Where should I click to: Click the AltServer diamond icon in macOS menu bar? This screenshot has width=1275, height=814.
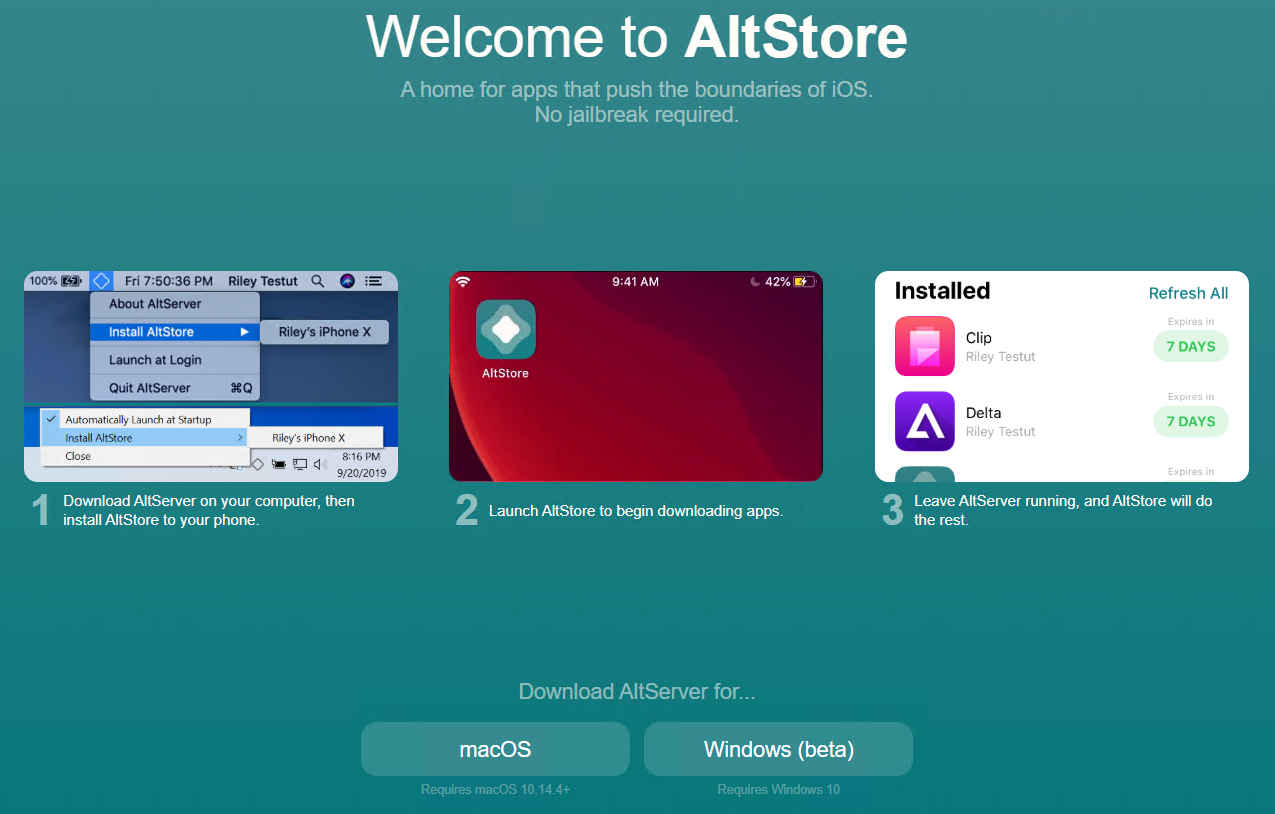pos(101,281)
